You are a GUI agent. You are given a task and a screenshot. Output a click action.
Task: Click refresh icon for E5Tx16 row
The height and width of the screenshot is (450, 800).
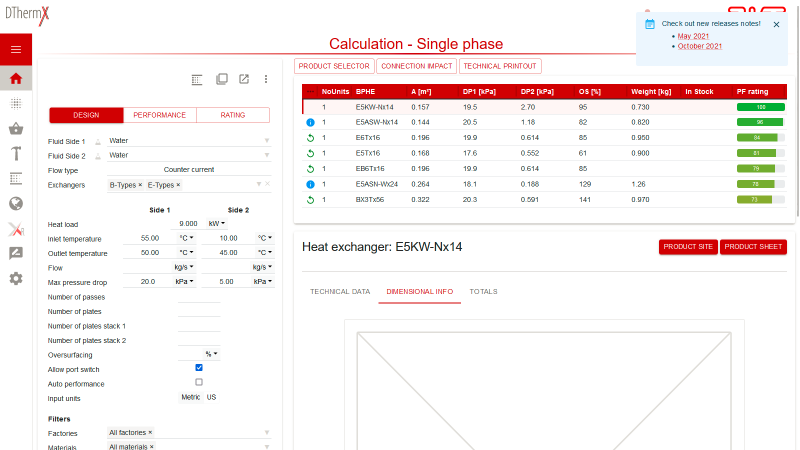pos(310,153)
